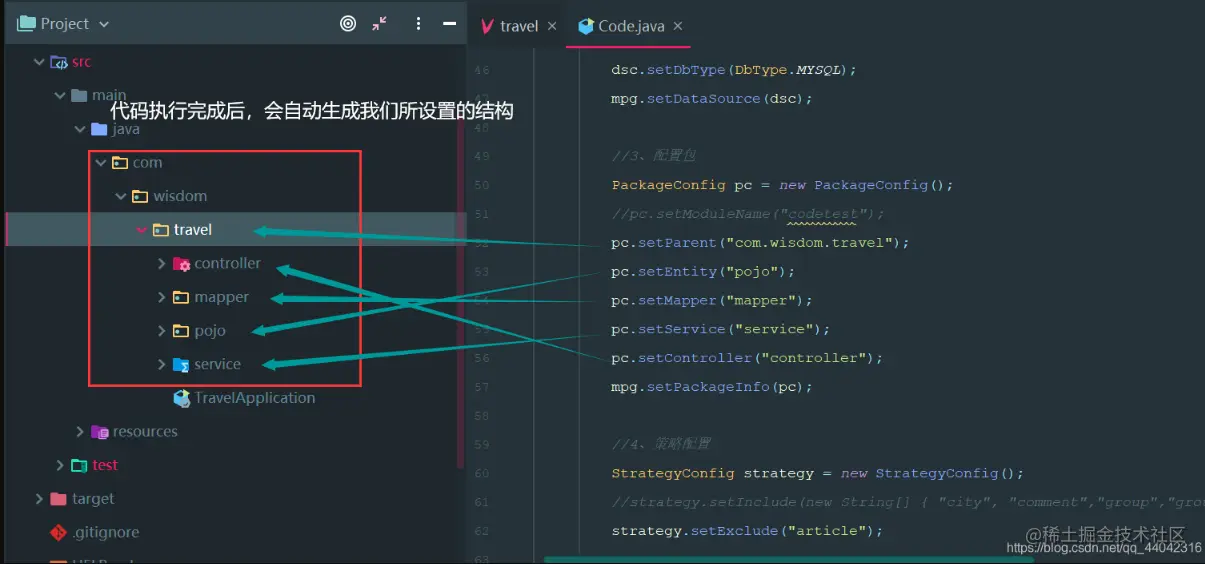
Task: Expand the mapper package chevron
Action: (162, 298)
